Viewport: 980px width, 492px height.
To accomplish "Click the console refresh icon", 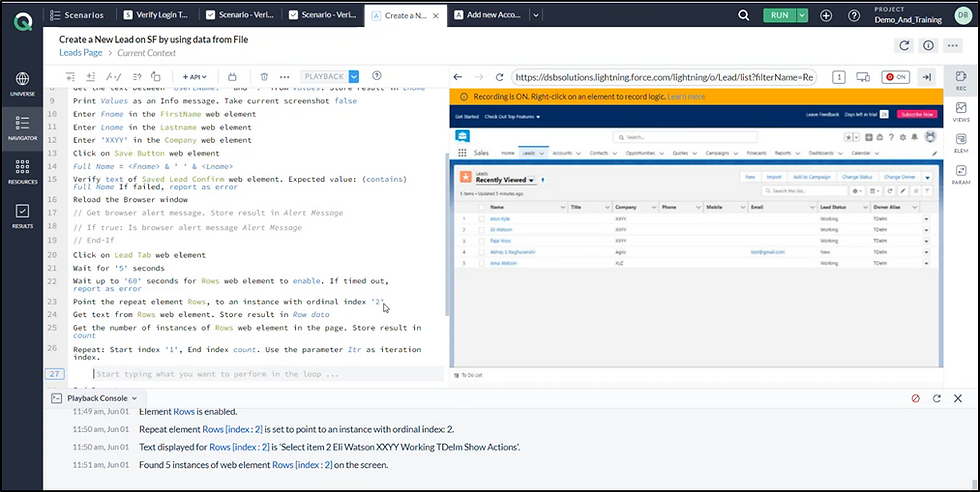I will tap(936, 398).
